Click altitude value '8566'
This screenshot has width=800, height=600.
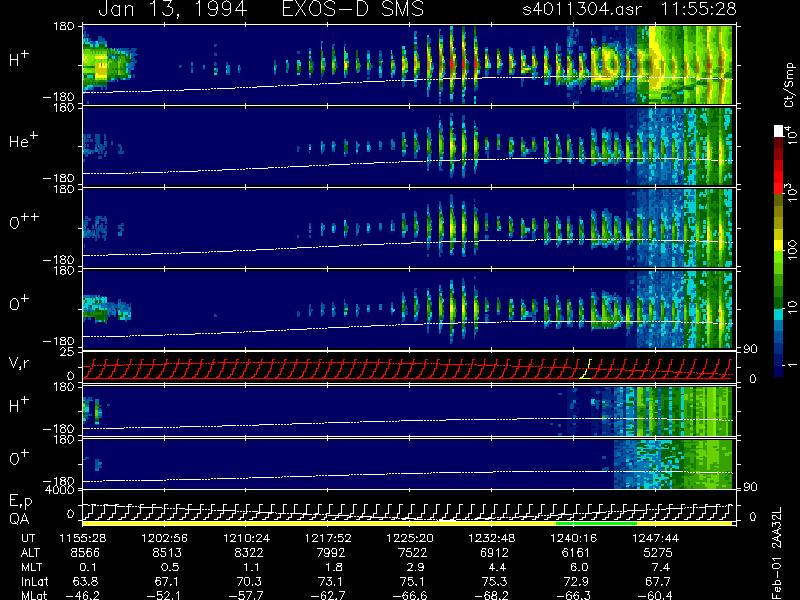[85, 553]
